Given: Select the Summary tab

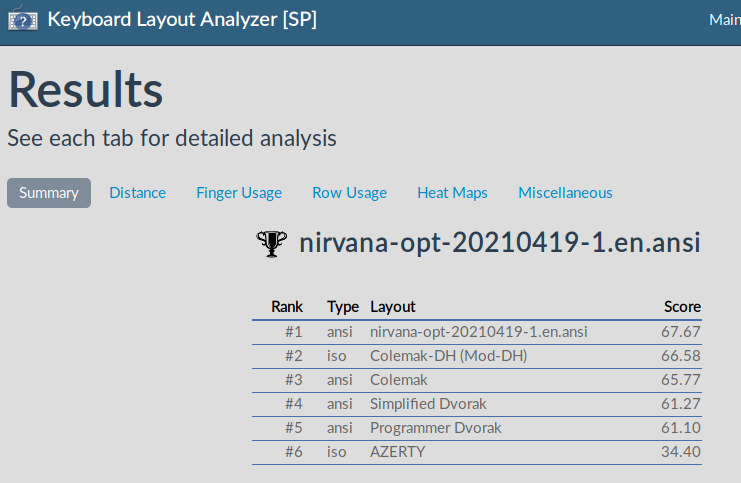Looking at the screenshot, I should click(49, 193).
